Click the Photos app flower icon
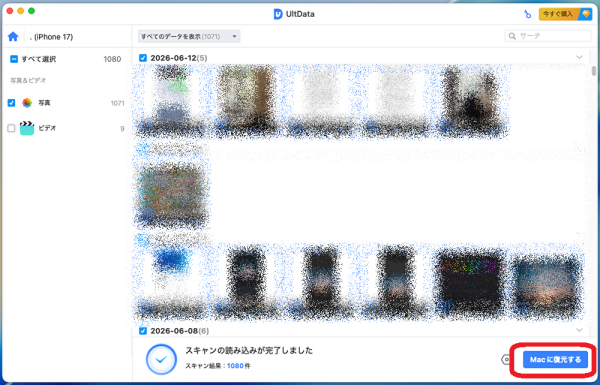This screenshot has height=385, width=600. [27, 103]
